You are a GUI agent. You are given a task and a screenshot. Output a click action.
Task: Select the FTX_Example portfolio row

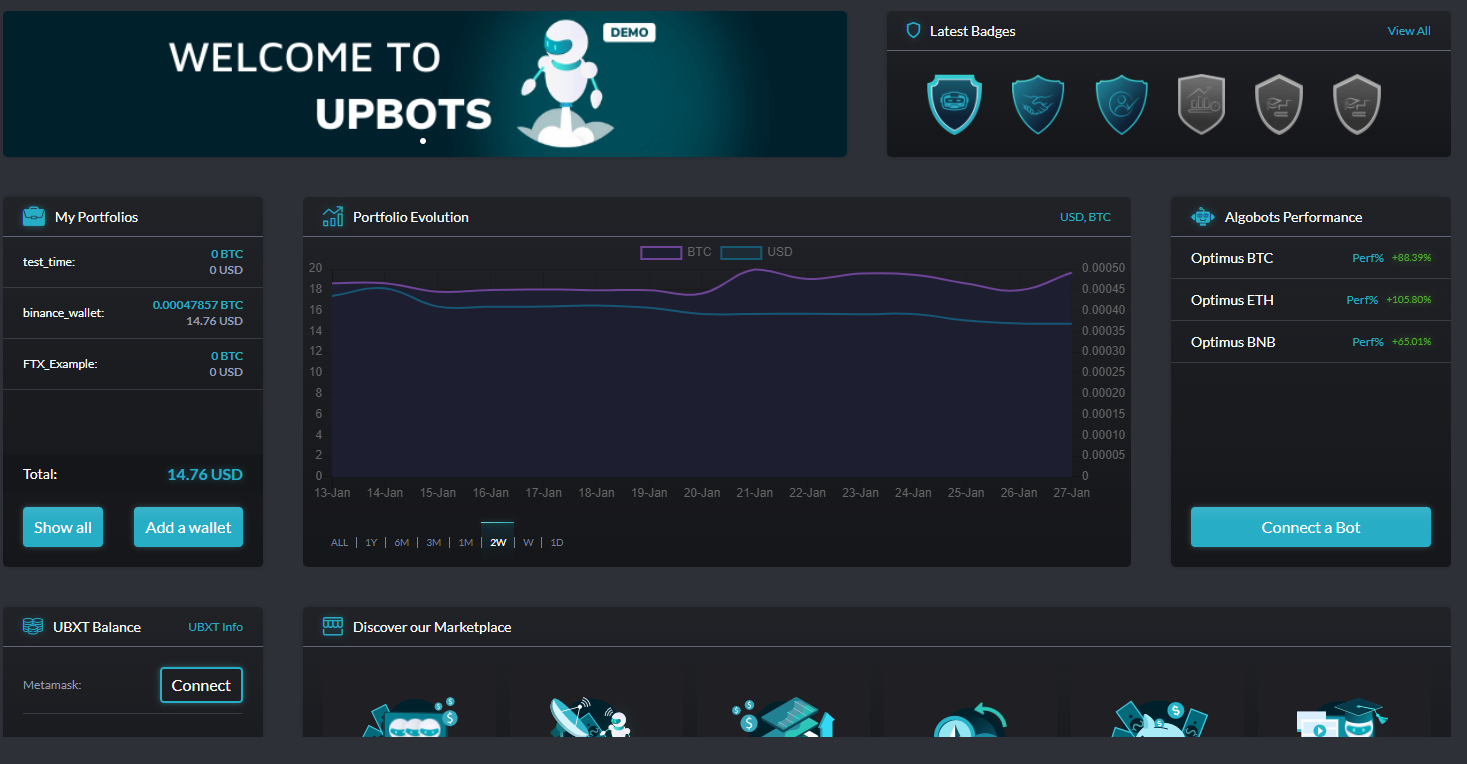click(133, 364)
